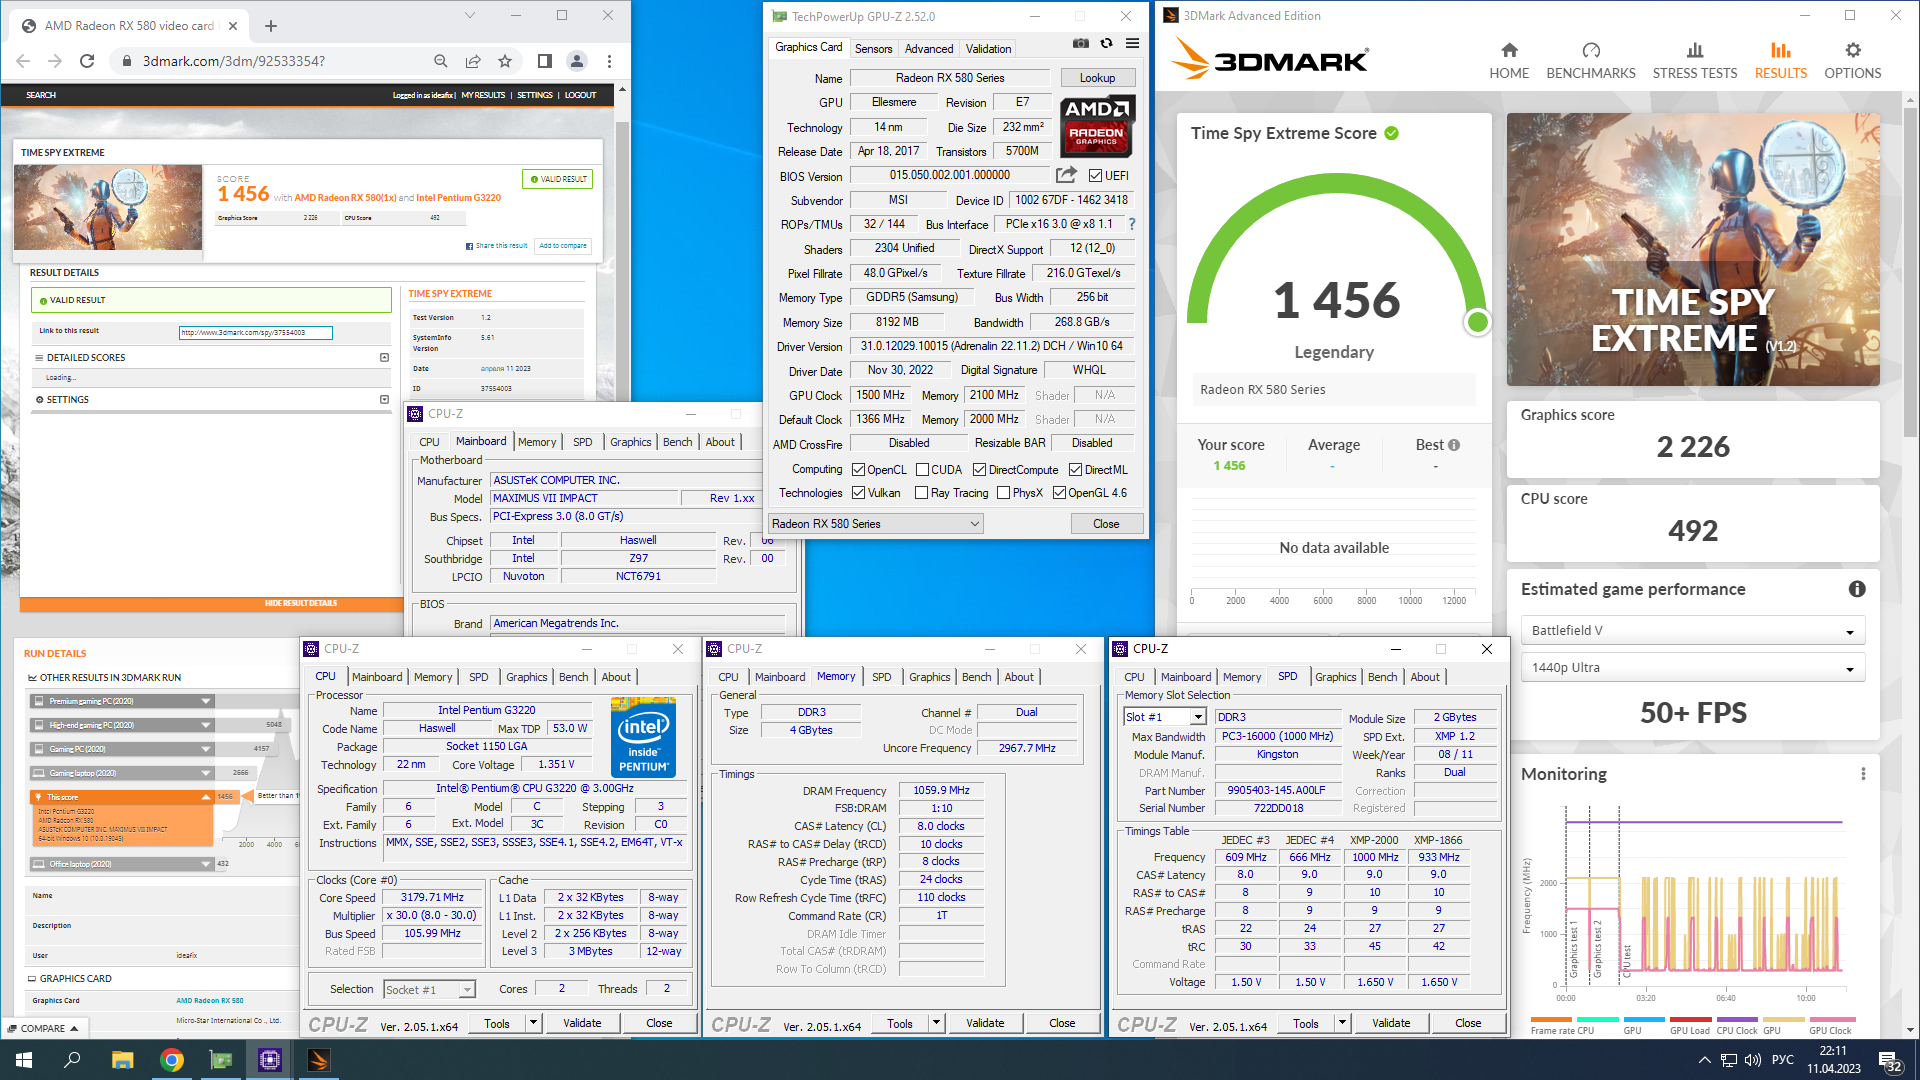The width and height of the screenshot is (1920, 1080).
Task: Open a new Chrome tab
Action: click(271, 26)
